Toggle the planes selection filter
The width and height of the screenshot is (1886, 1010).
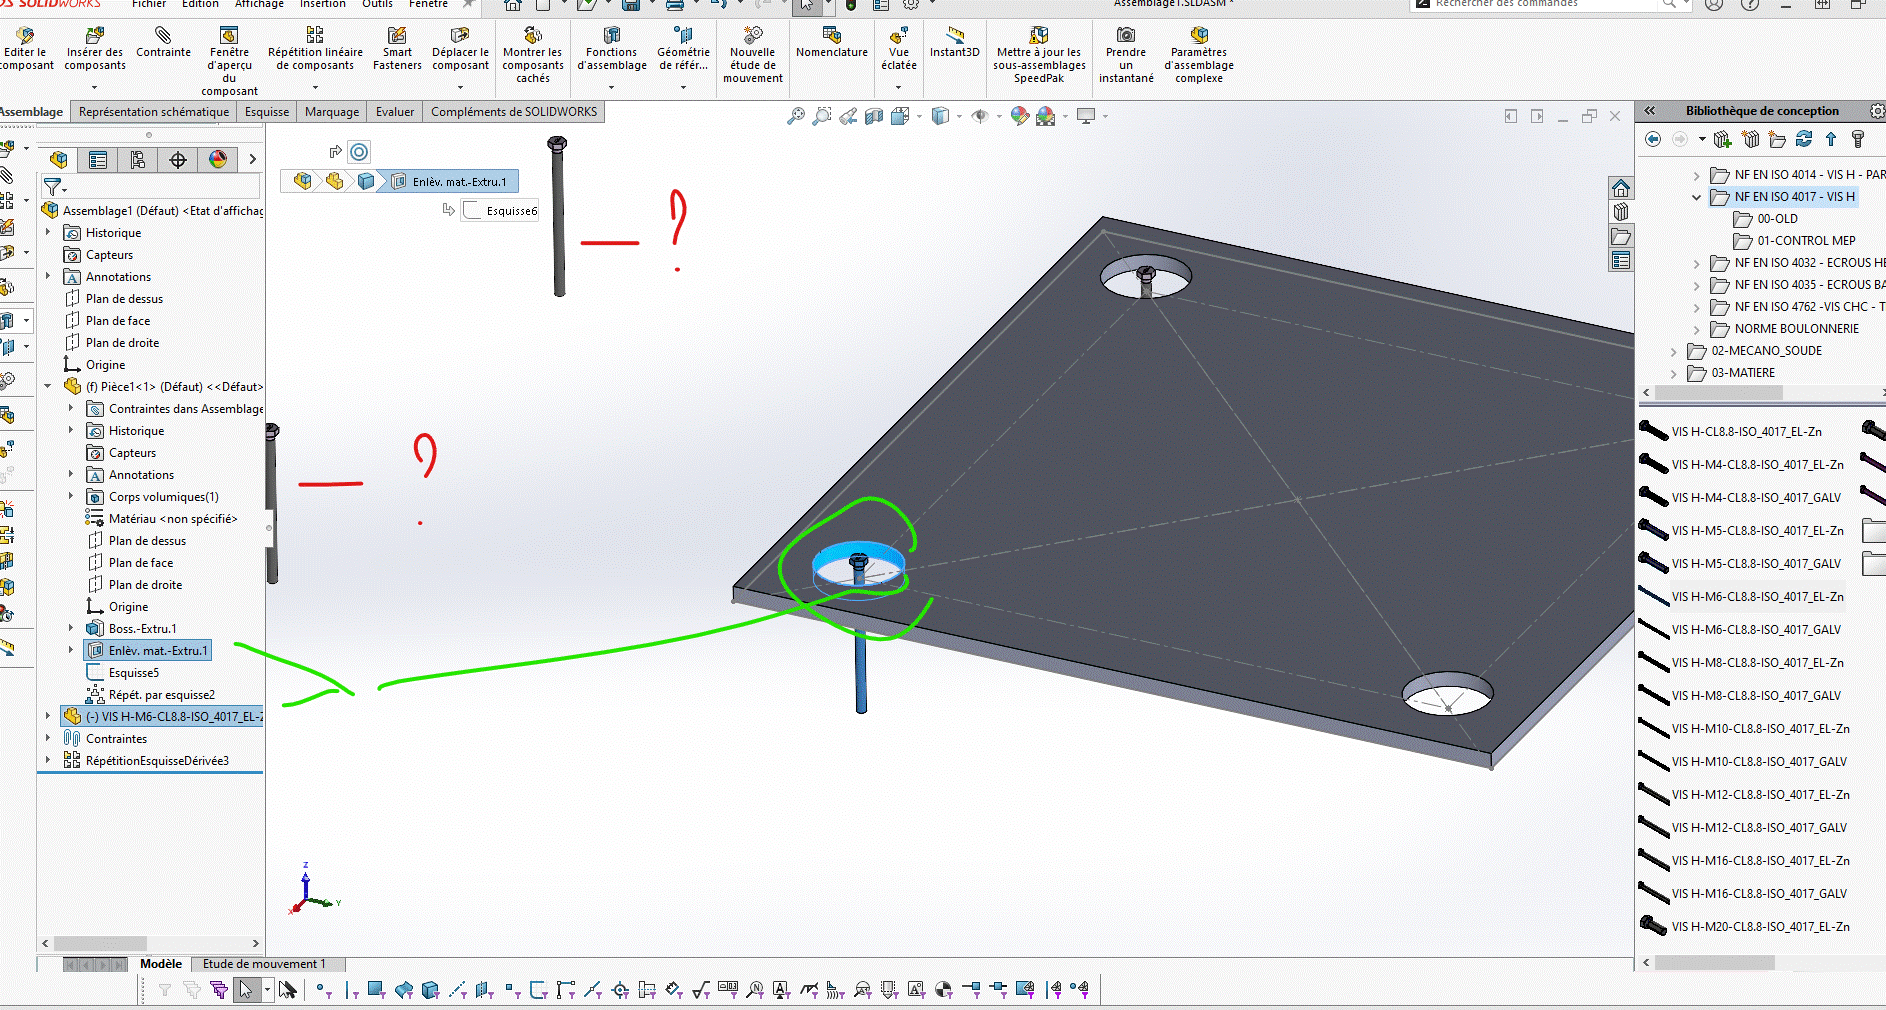(x=485, y=990)
